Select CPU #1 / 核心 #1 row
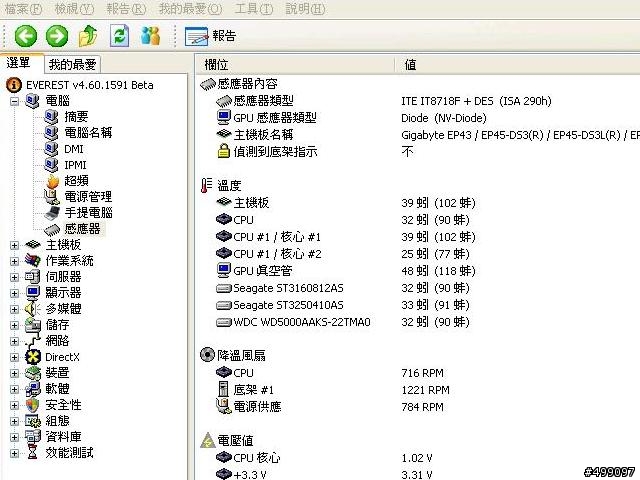 (x=418, y=237)
